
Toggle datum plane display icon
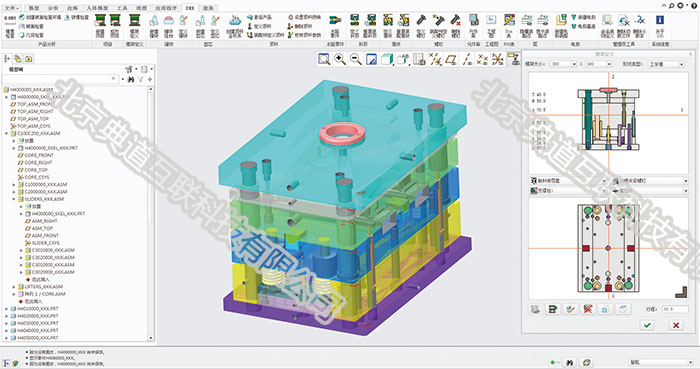point(451,59)
